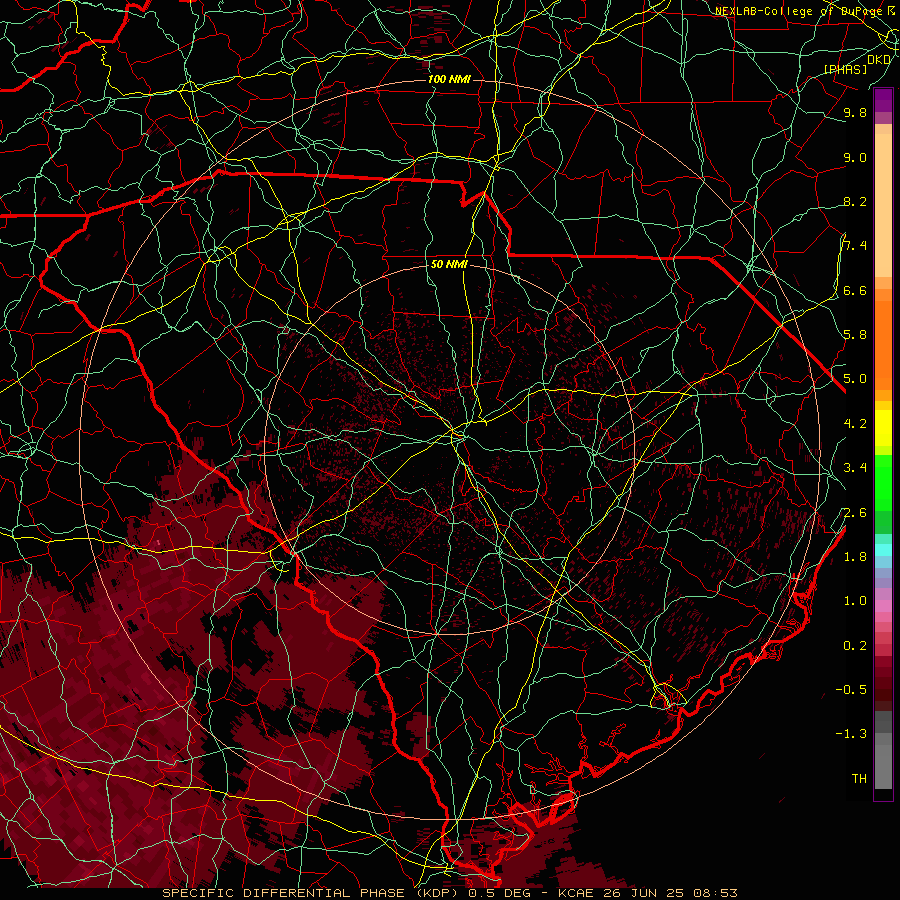Click the 1.8 scale value
Image resolution: width=900 pixels, height=900 pixels.
[855, 557]
